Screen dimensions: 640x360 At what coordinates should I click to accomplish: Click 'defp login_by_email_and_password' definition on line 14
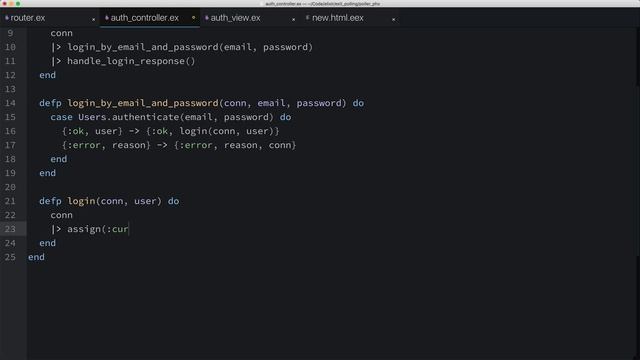coord(129,103)
